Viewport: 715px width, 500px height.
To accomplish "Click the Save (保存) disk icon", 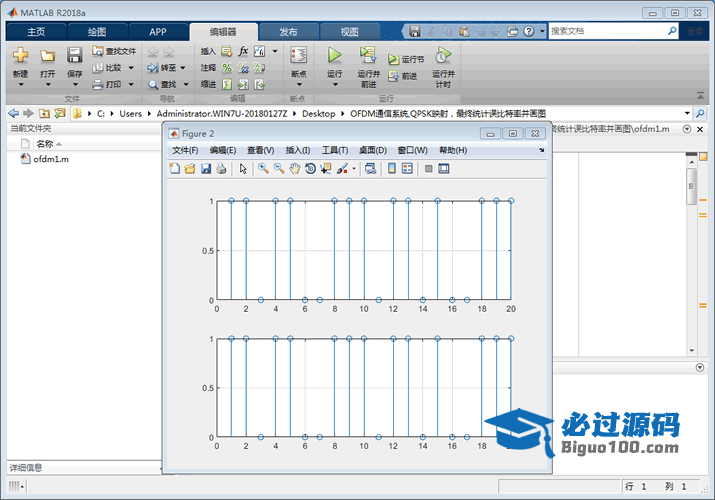I will point(74,55).
